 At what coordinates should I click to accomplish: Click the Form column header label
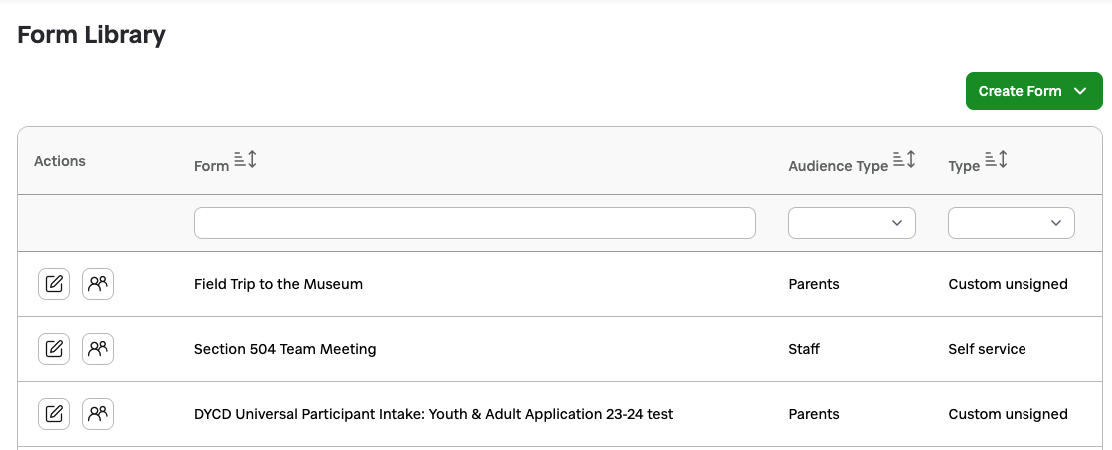(x=211, y=166)
